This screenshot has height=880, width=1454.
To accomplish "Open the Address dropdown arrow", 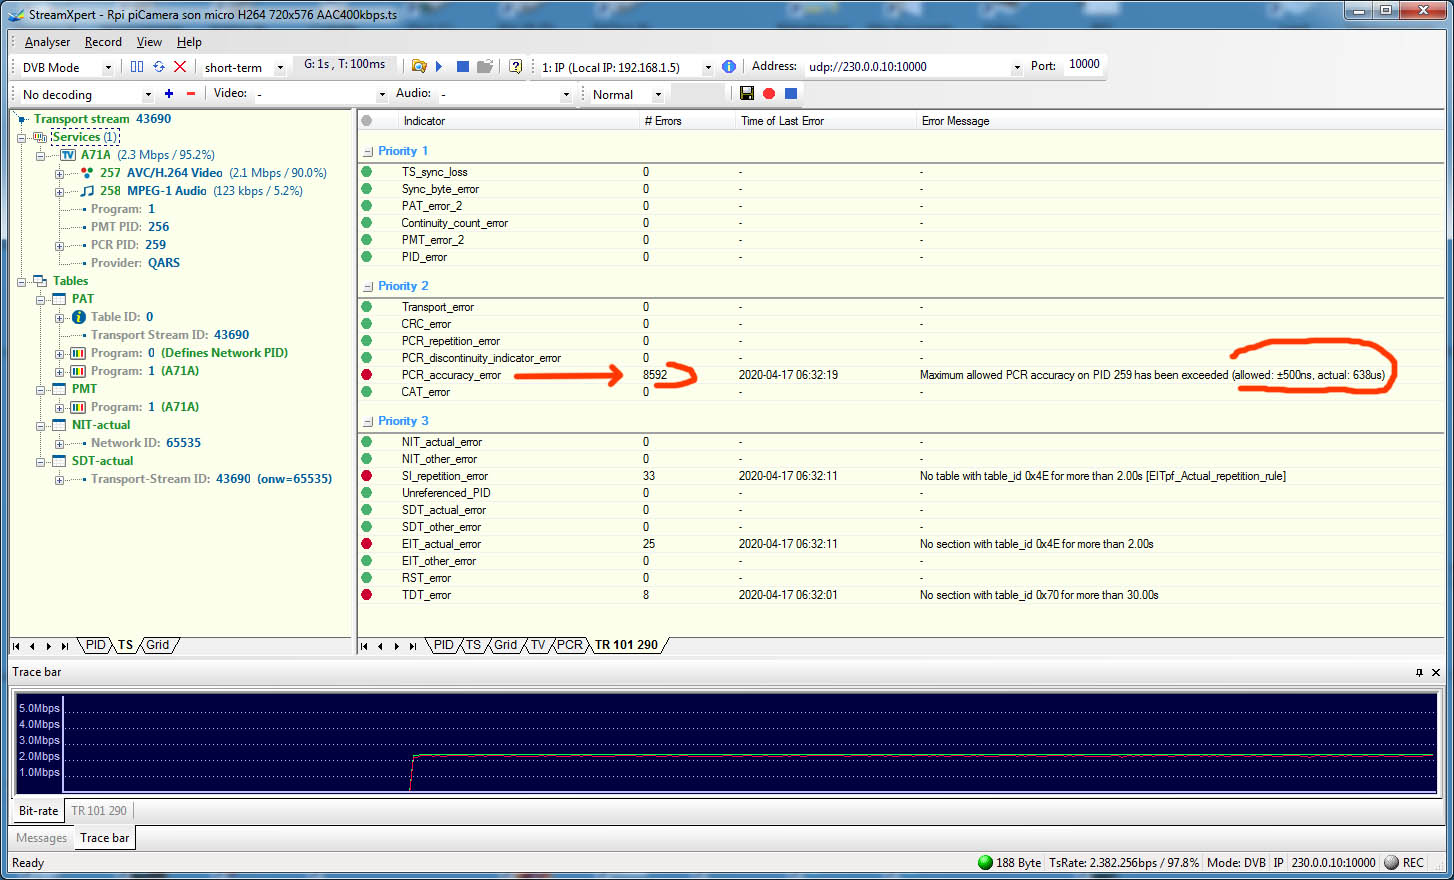I will point(1017,68).
